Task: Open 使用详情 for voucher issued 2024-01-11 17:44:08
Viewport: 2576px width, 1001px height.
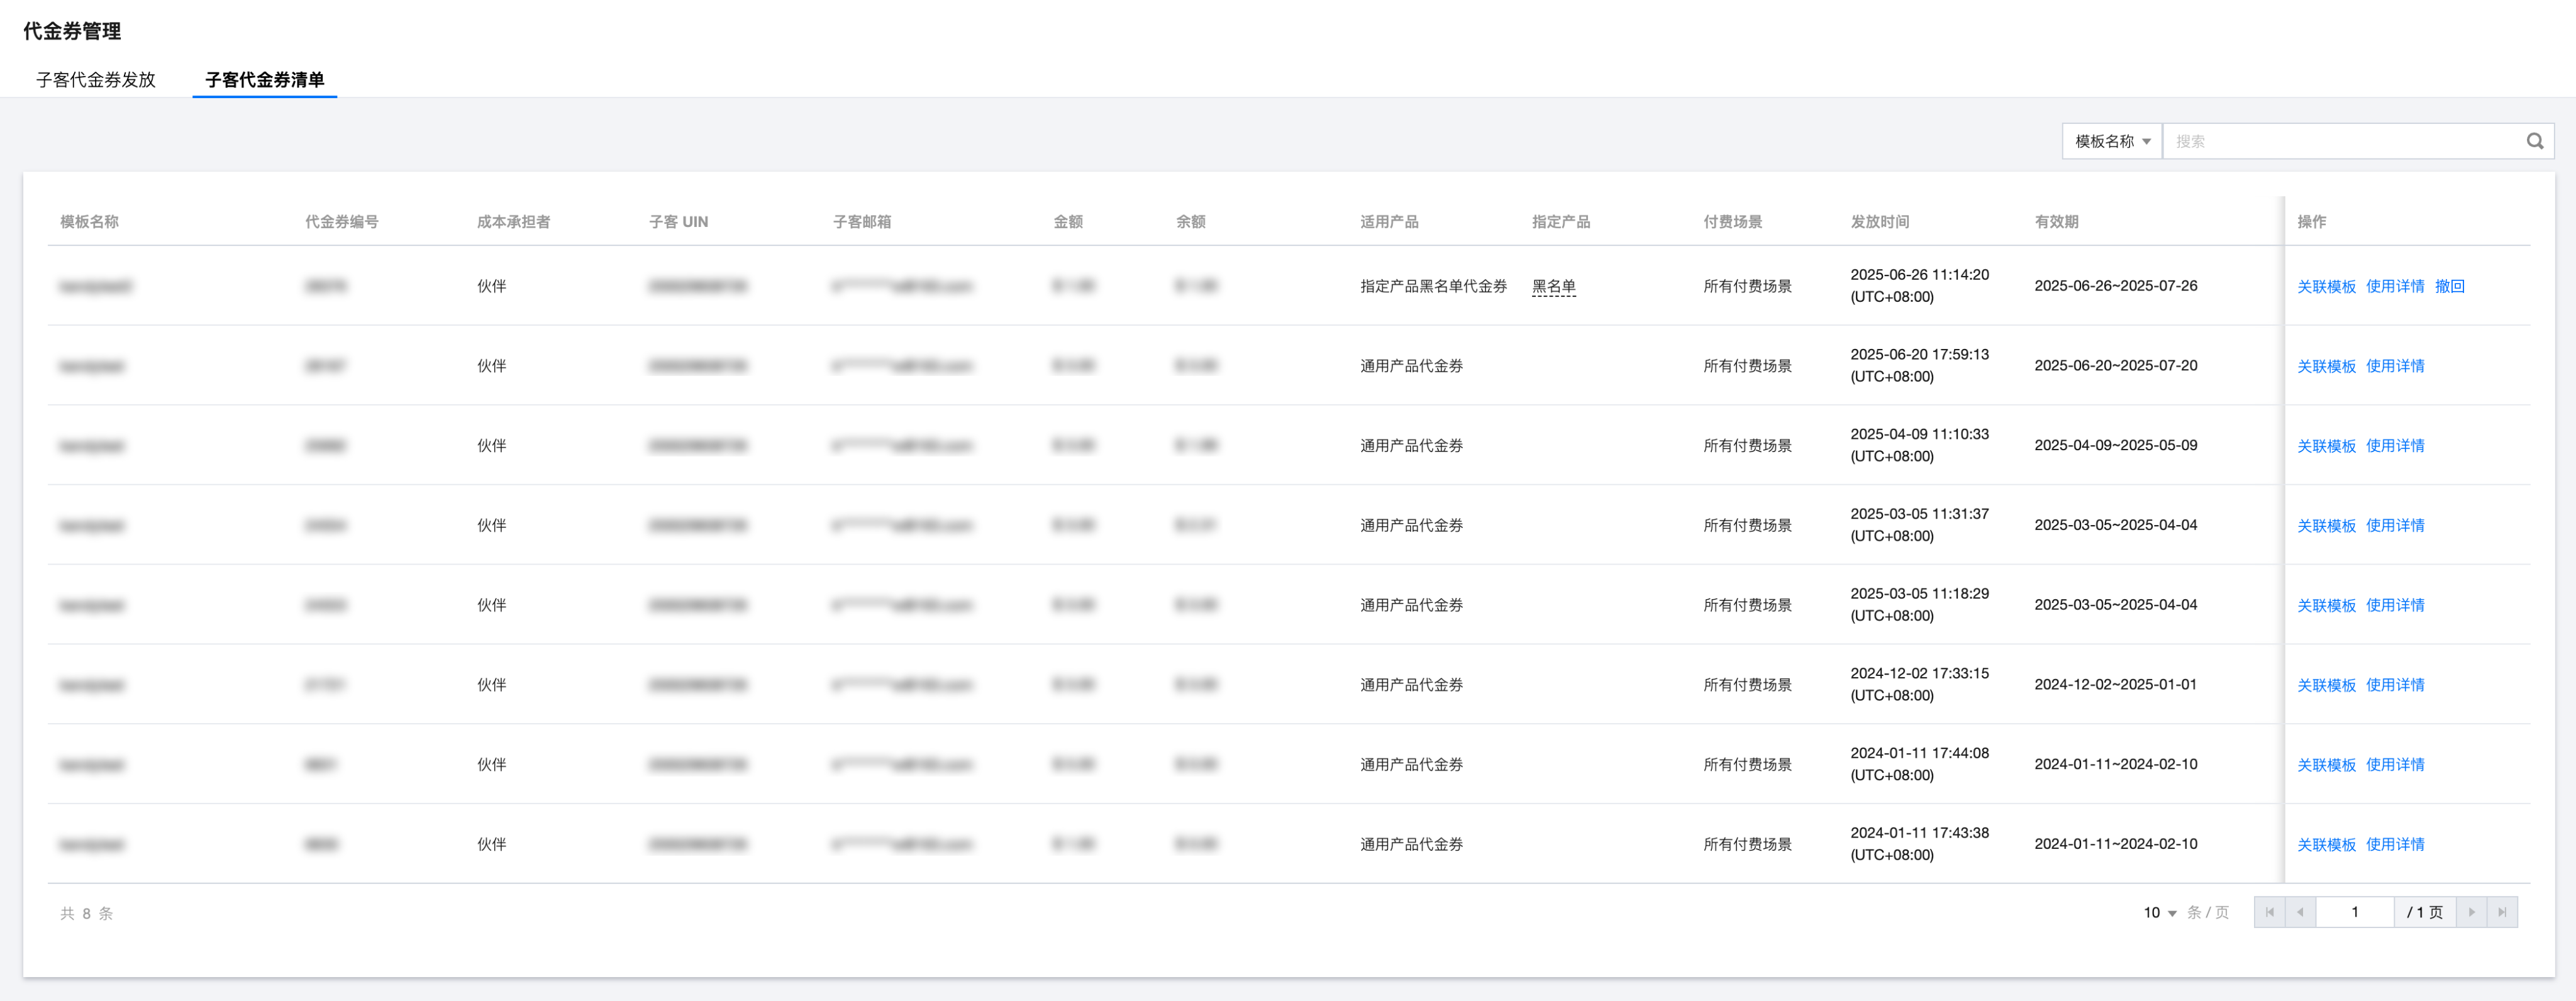Action: point(2394,764)
